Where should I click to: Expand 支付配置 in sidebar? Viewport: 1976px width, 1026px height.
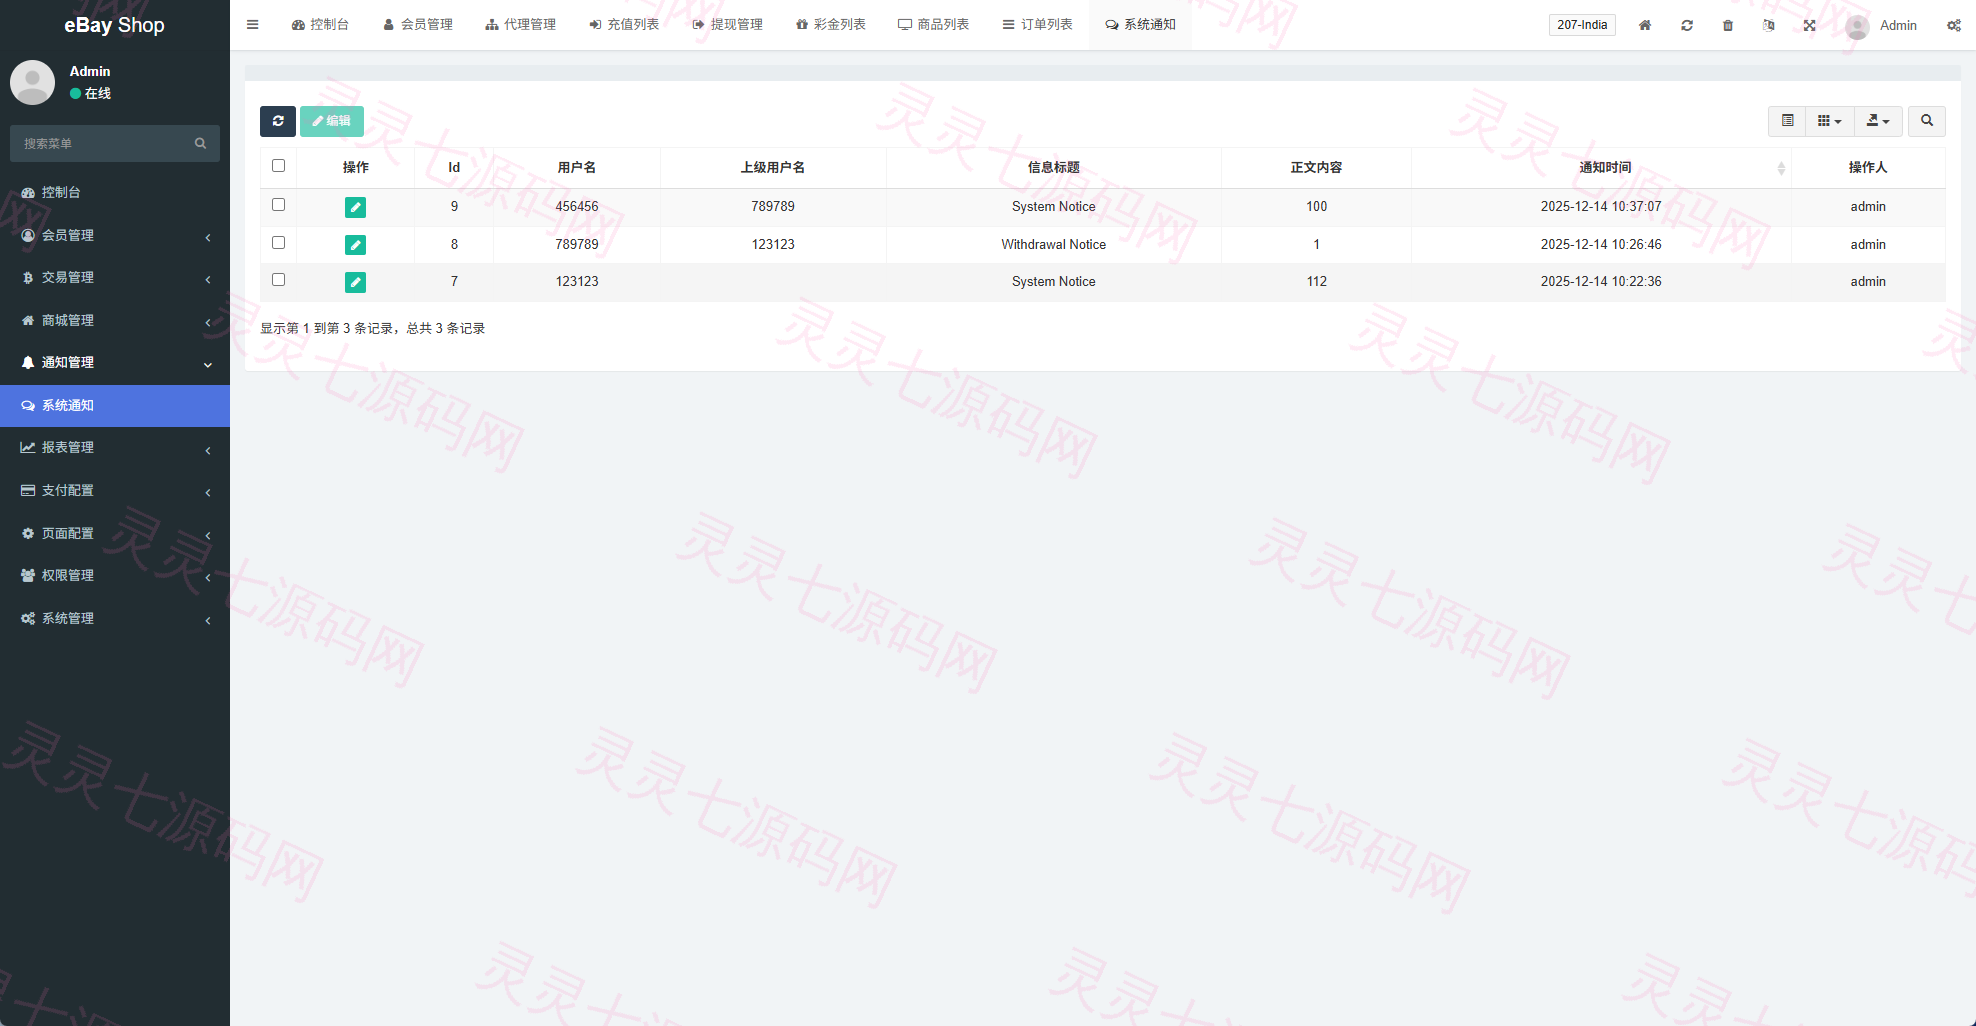(115, 491)
